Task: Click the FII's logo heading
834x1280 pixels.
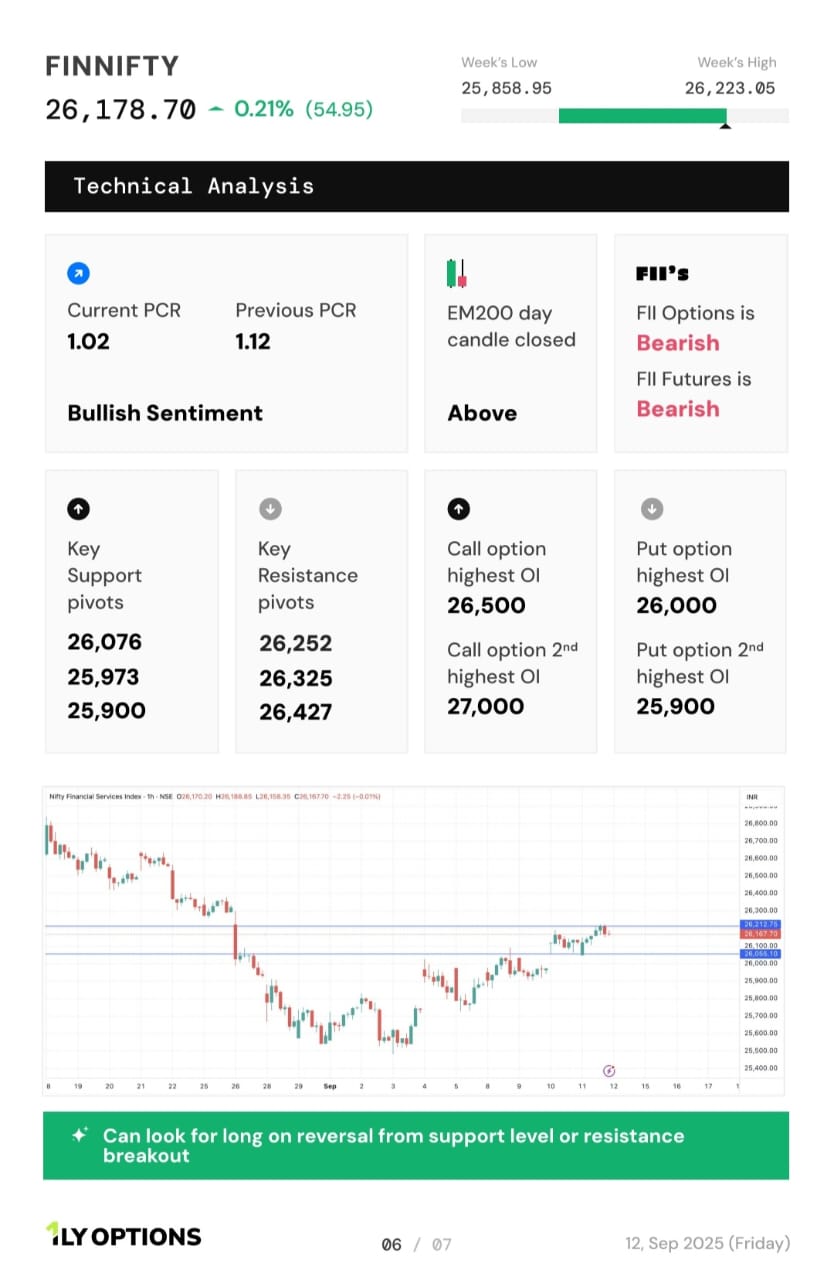Action: tap(662, 273)
